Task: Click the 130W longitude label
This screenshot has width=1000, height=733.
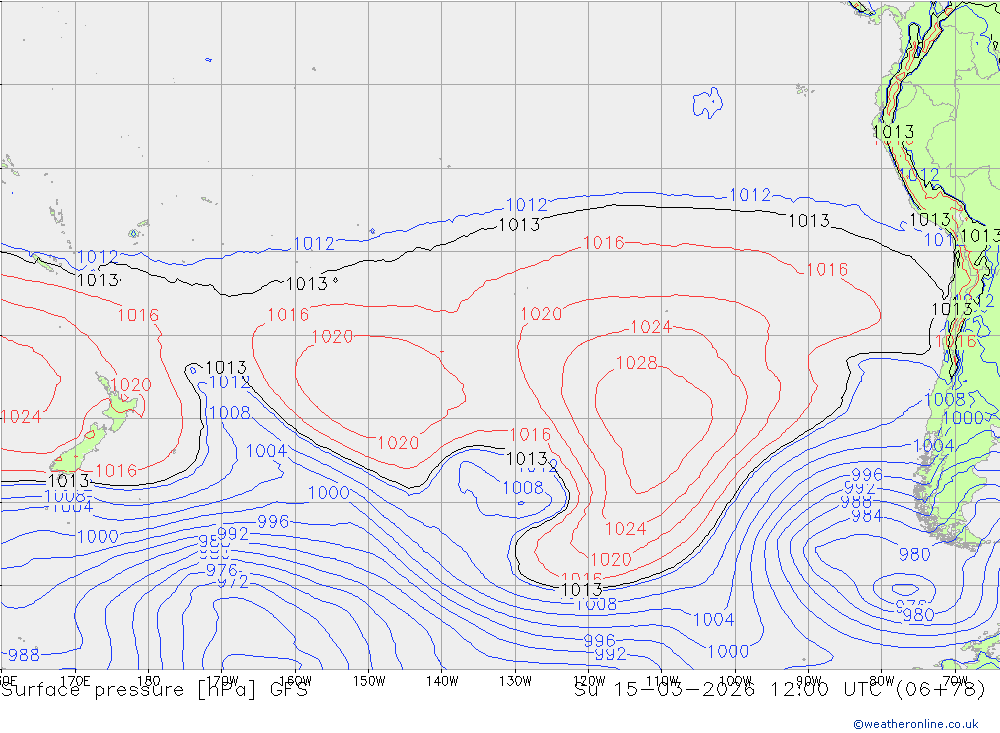Action: (x=515, y=681)
